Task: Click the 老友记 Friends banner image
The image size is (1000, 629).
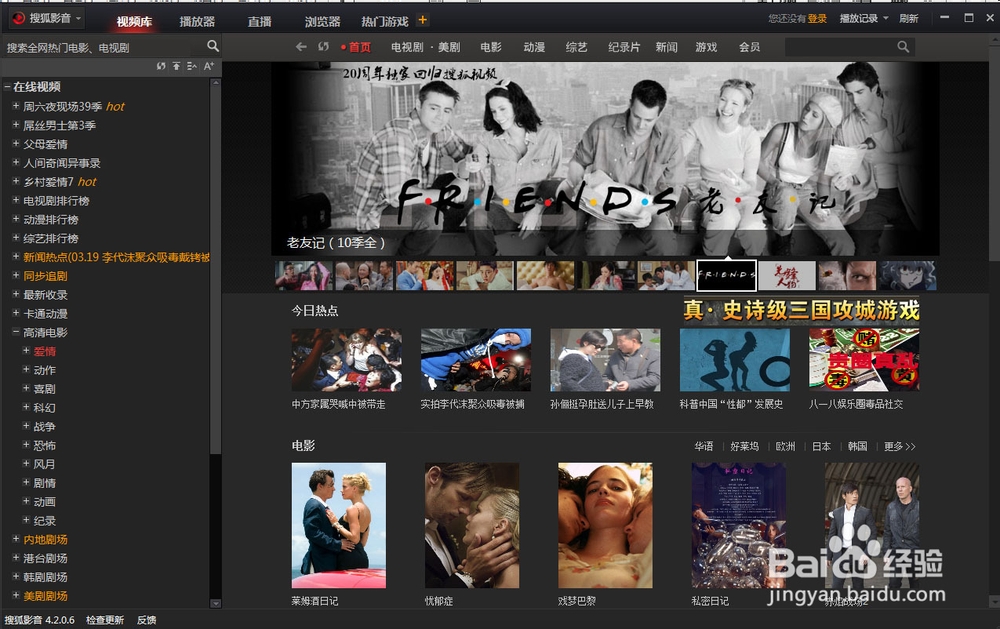Action: coord(605,159)
